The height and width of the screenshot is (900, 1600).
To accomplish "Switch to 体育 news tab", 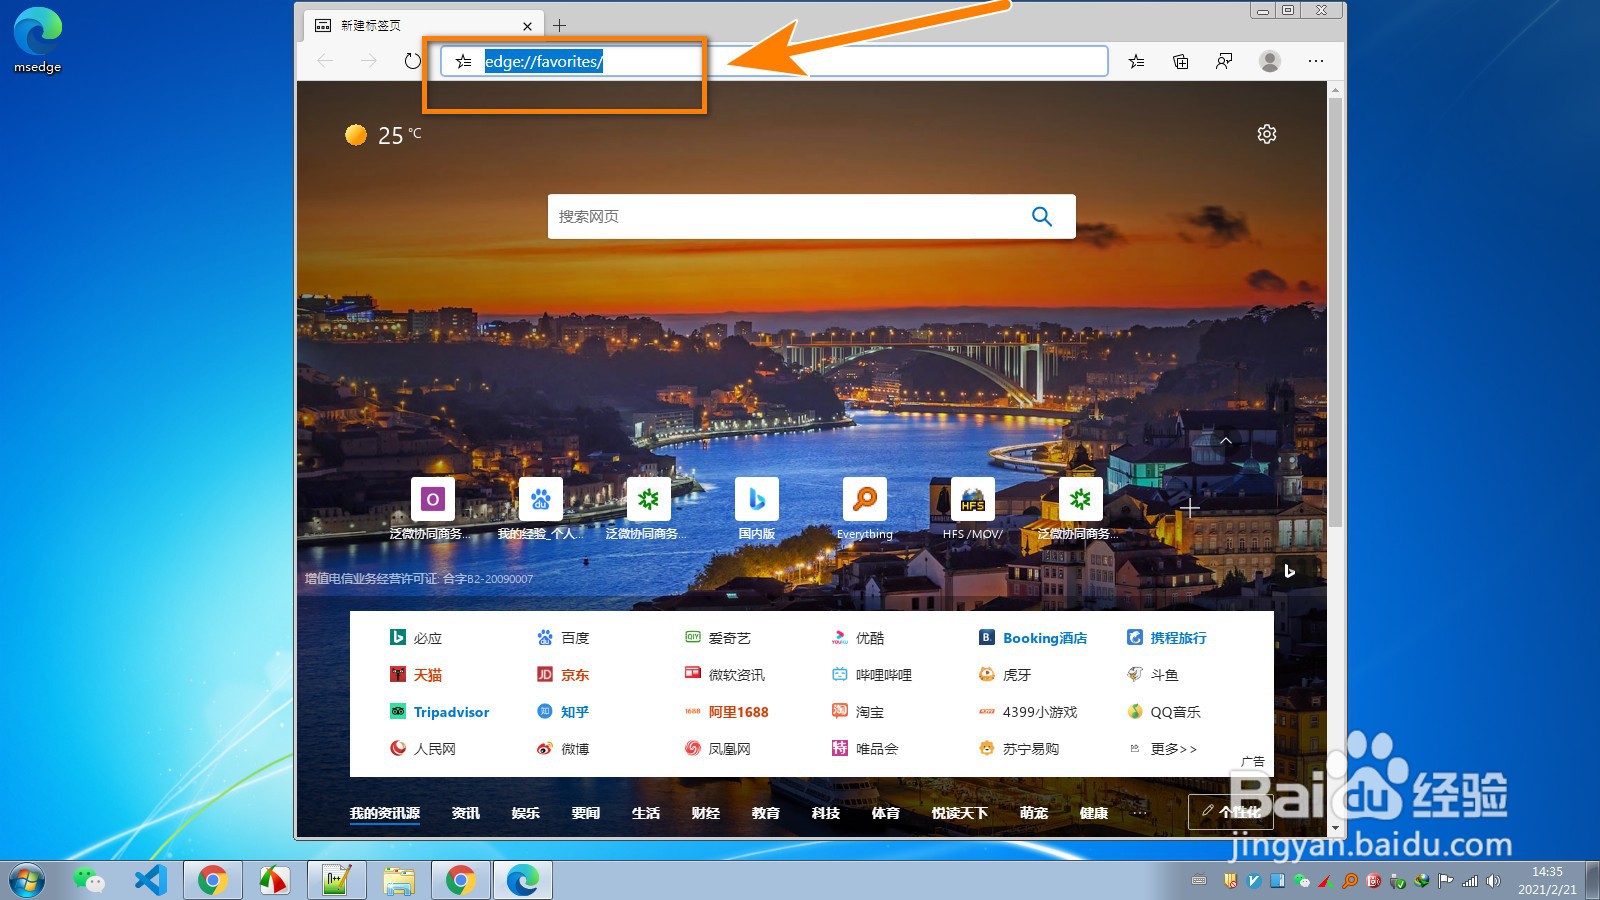I will 886,813.
